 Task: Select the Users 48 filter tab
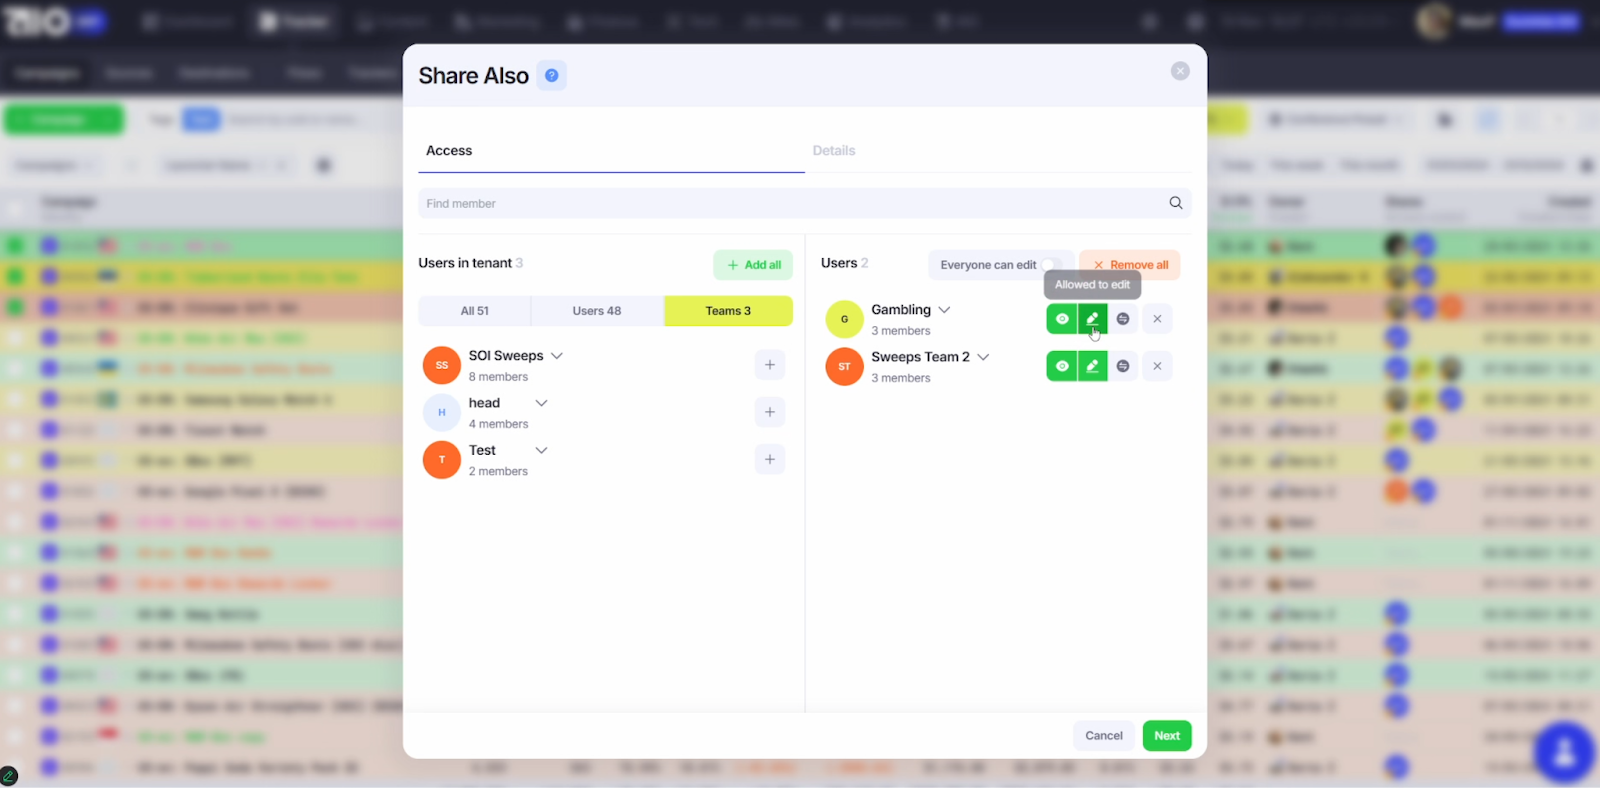tap(596, 311)
